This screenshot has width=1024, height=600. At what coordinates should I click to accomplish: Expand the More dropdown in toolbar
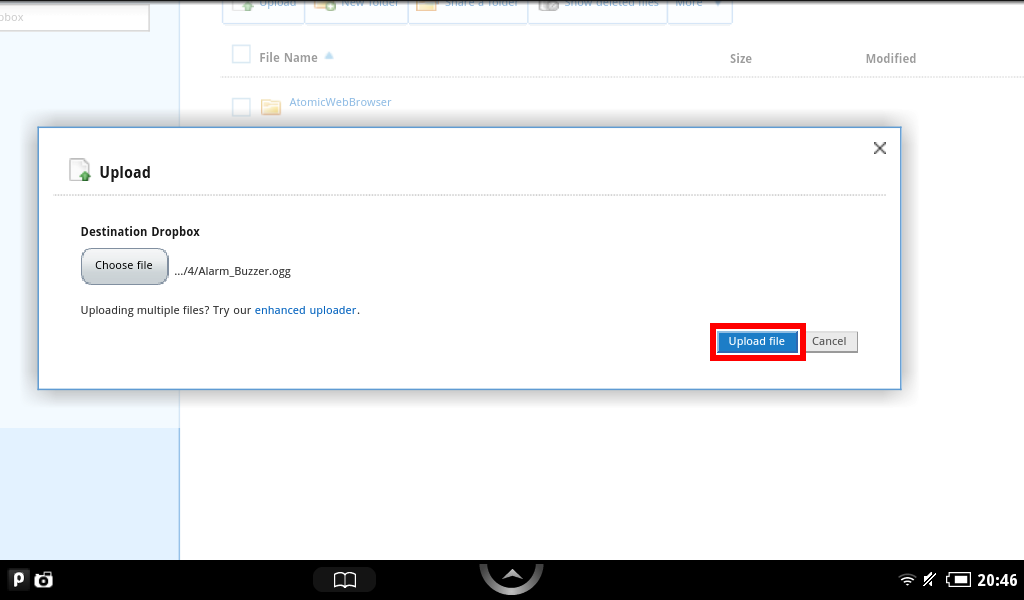[x=699, y=6]
